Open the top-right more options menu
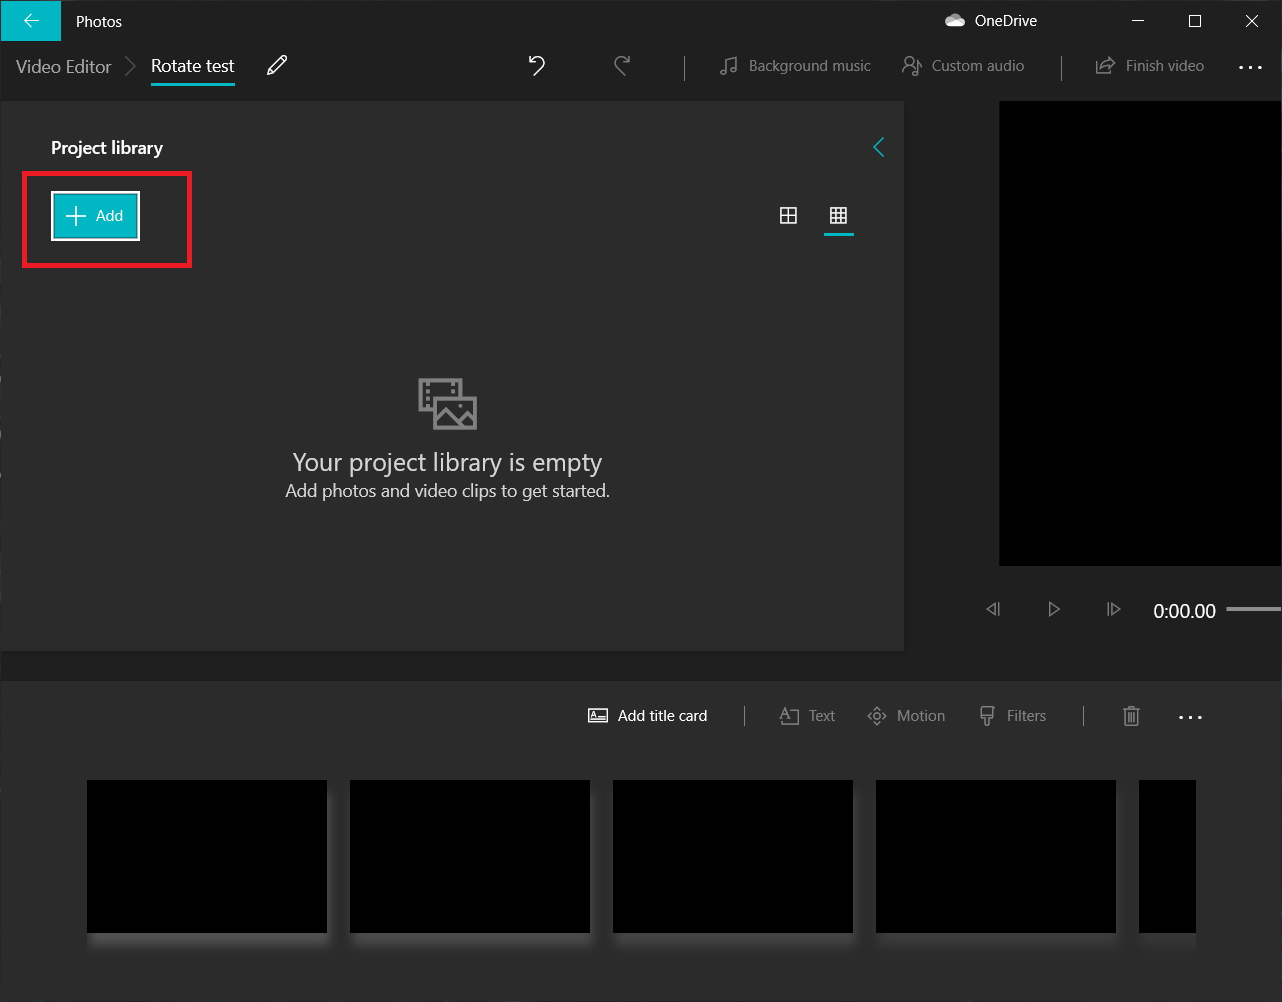The height and width of the screenshot is (1002, 1282). click(1251, 66)
